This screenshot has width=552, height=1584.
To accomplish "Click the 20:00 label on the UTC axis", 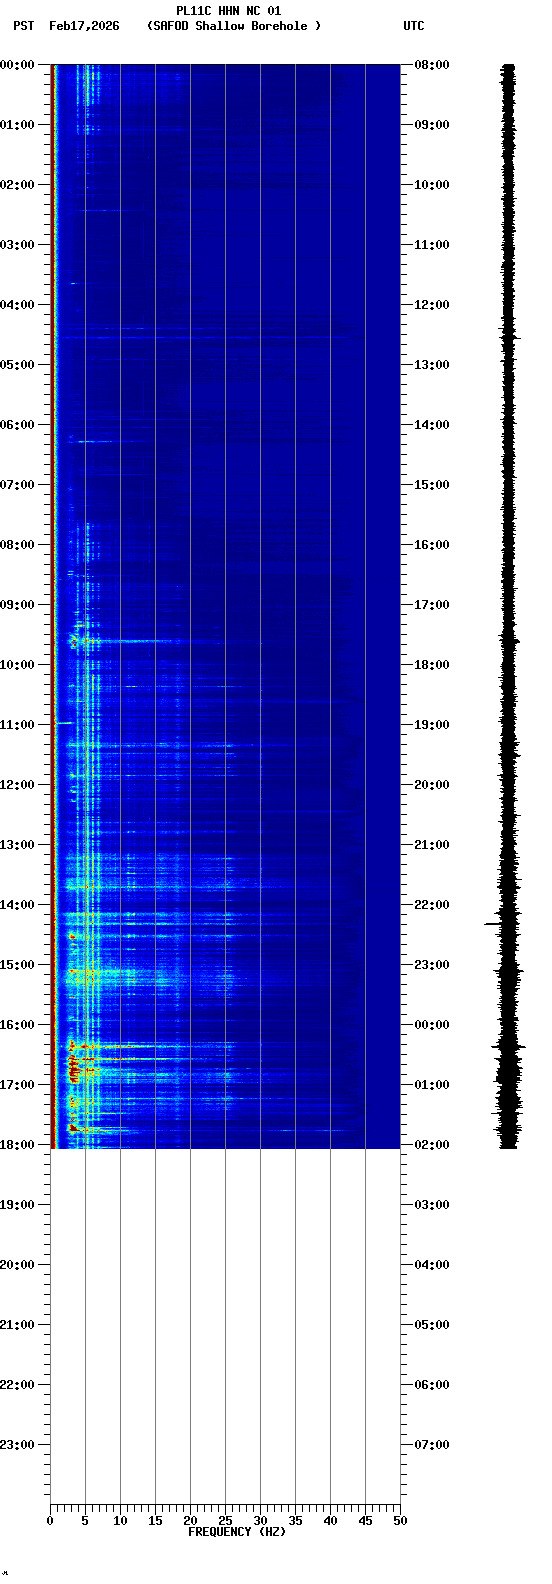I will pos(432,785).
